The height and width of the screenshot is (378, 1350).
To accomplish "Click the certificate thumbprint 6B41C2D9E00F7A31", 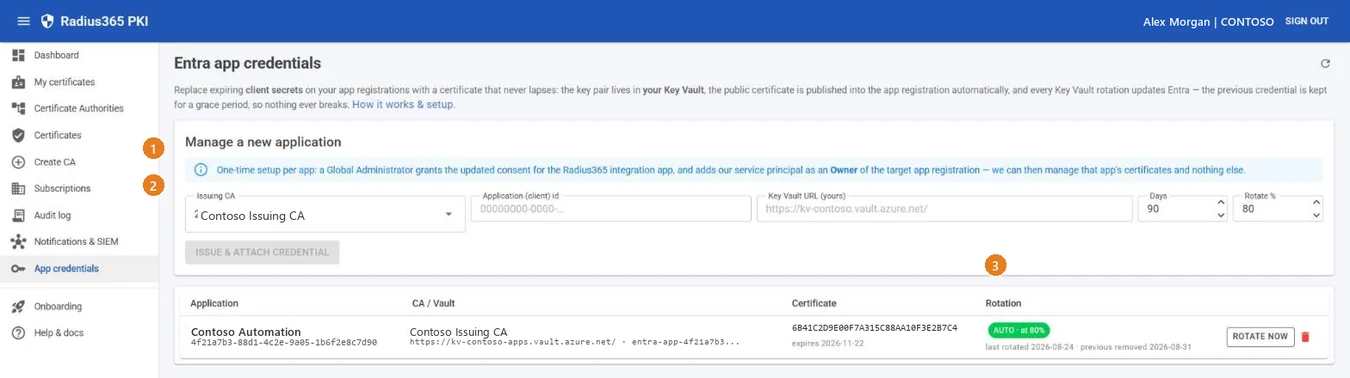I will (x=875, y=328).
